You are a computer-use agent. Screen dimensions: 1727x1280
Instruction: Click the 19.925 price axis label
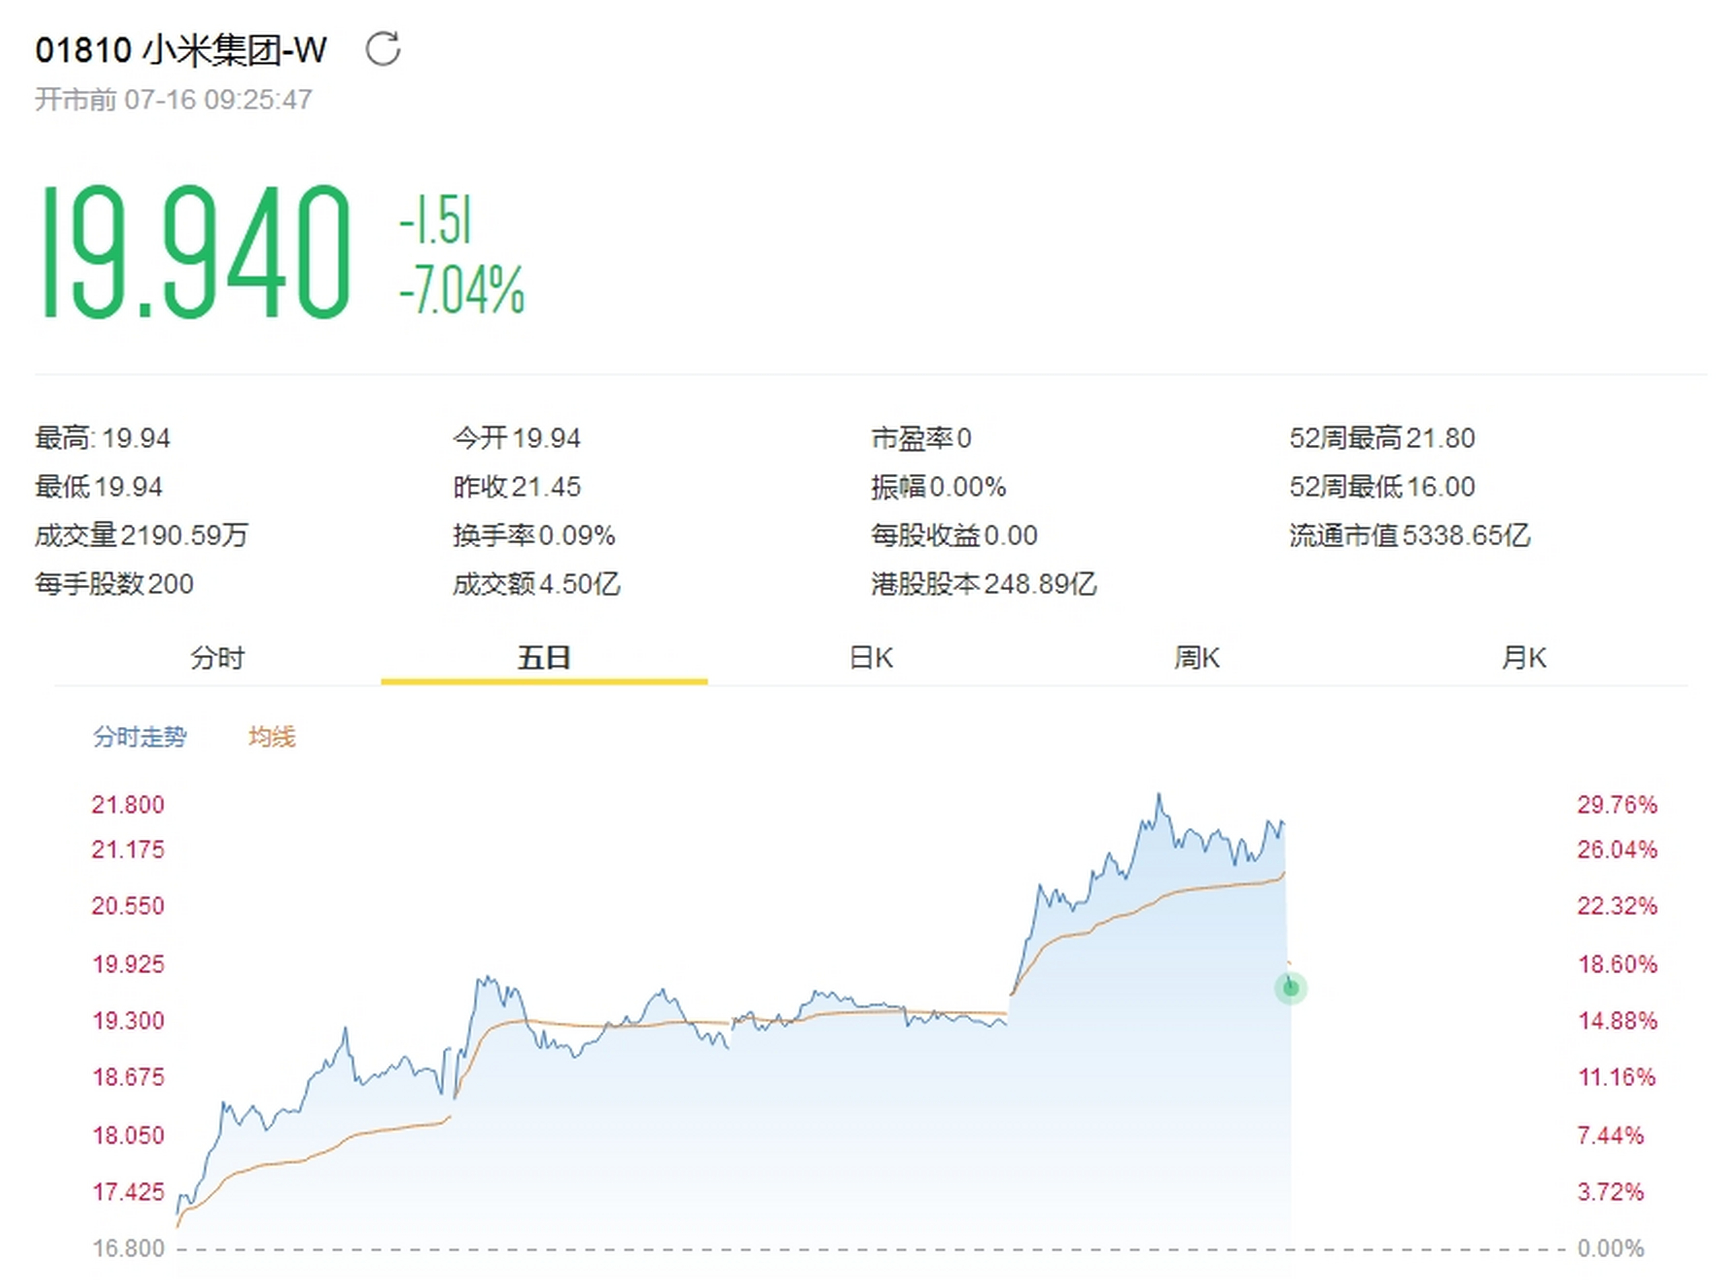[128, 964]
